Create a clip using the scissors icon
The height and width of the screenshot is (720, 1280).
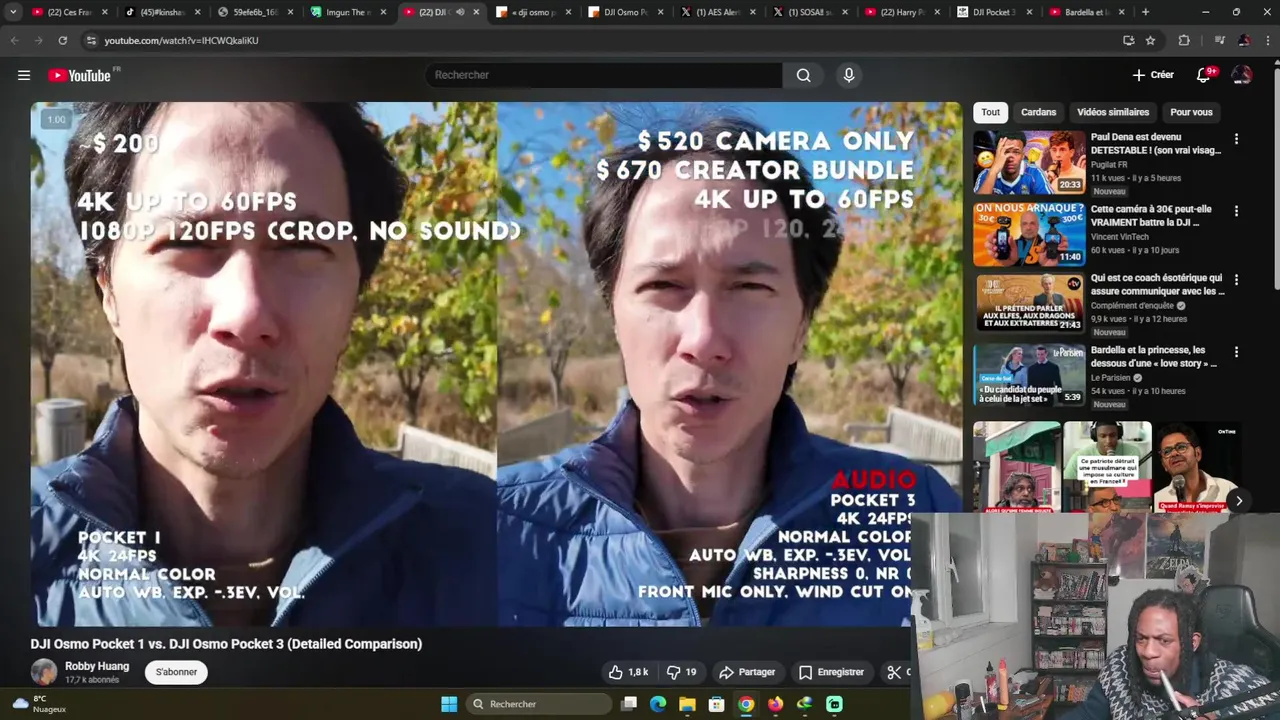tap(895, 672)
